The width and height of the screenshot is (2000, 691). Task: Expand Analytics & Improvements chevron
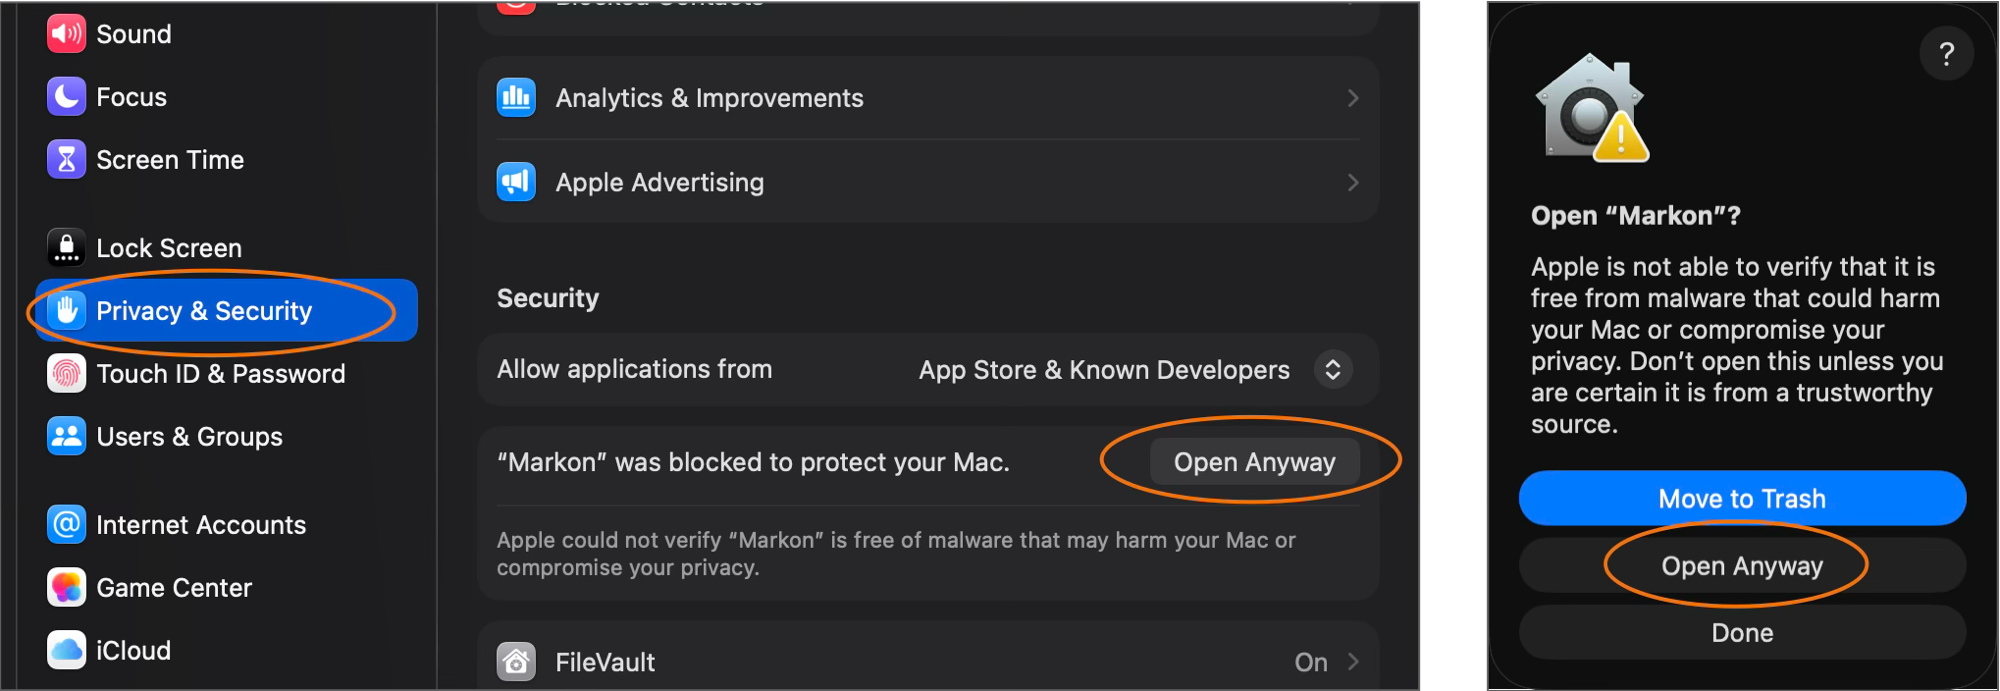click(x=1353, y=98)
